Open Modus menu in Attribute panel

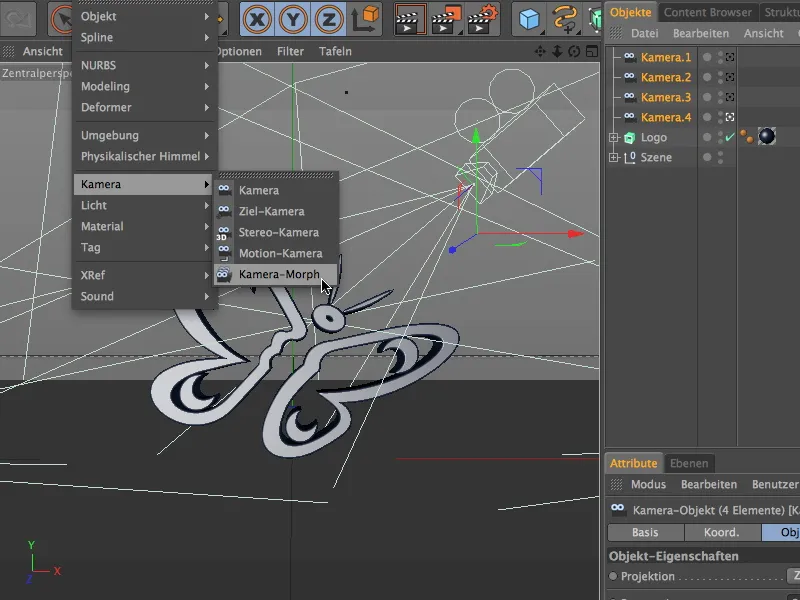[648, 484]
